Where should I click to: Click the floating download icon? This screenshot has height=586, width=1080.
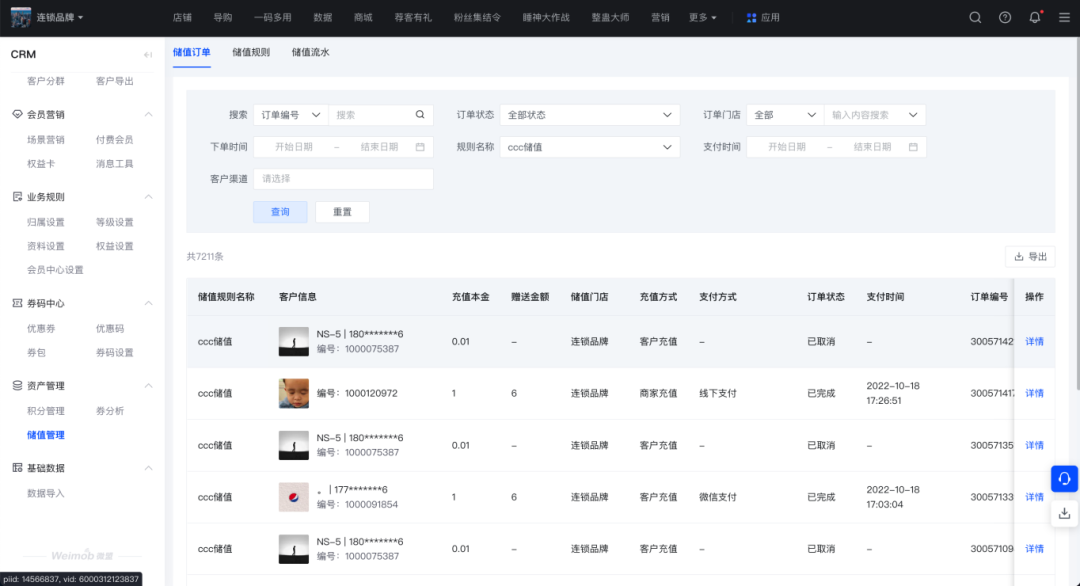tap(1064, 514)
